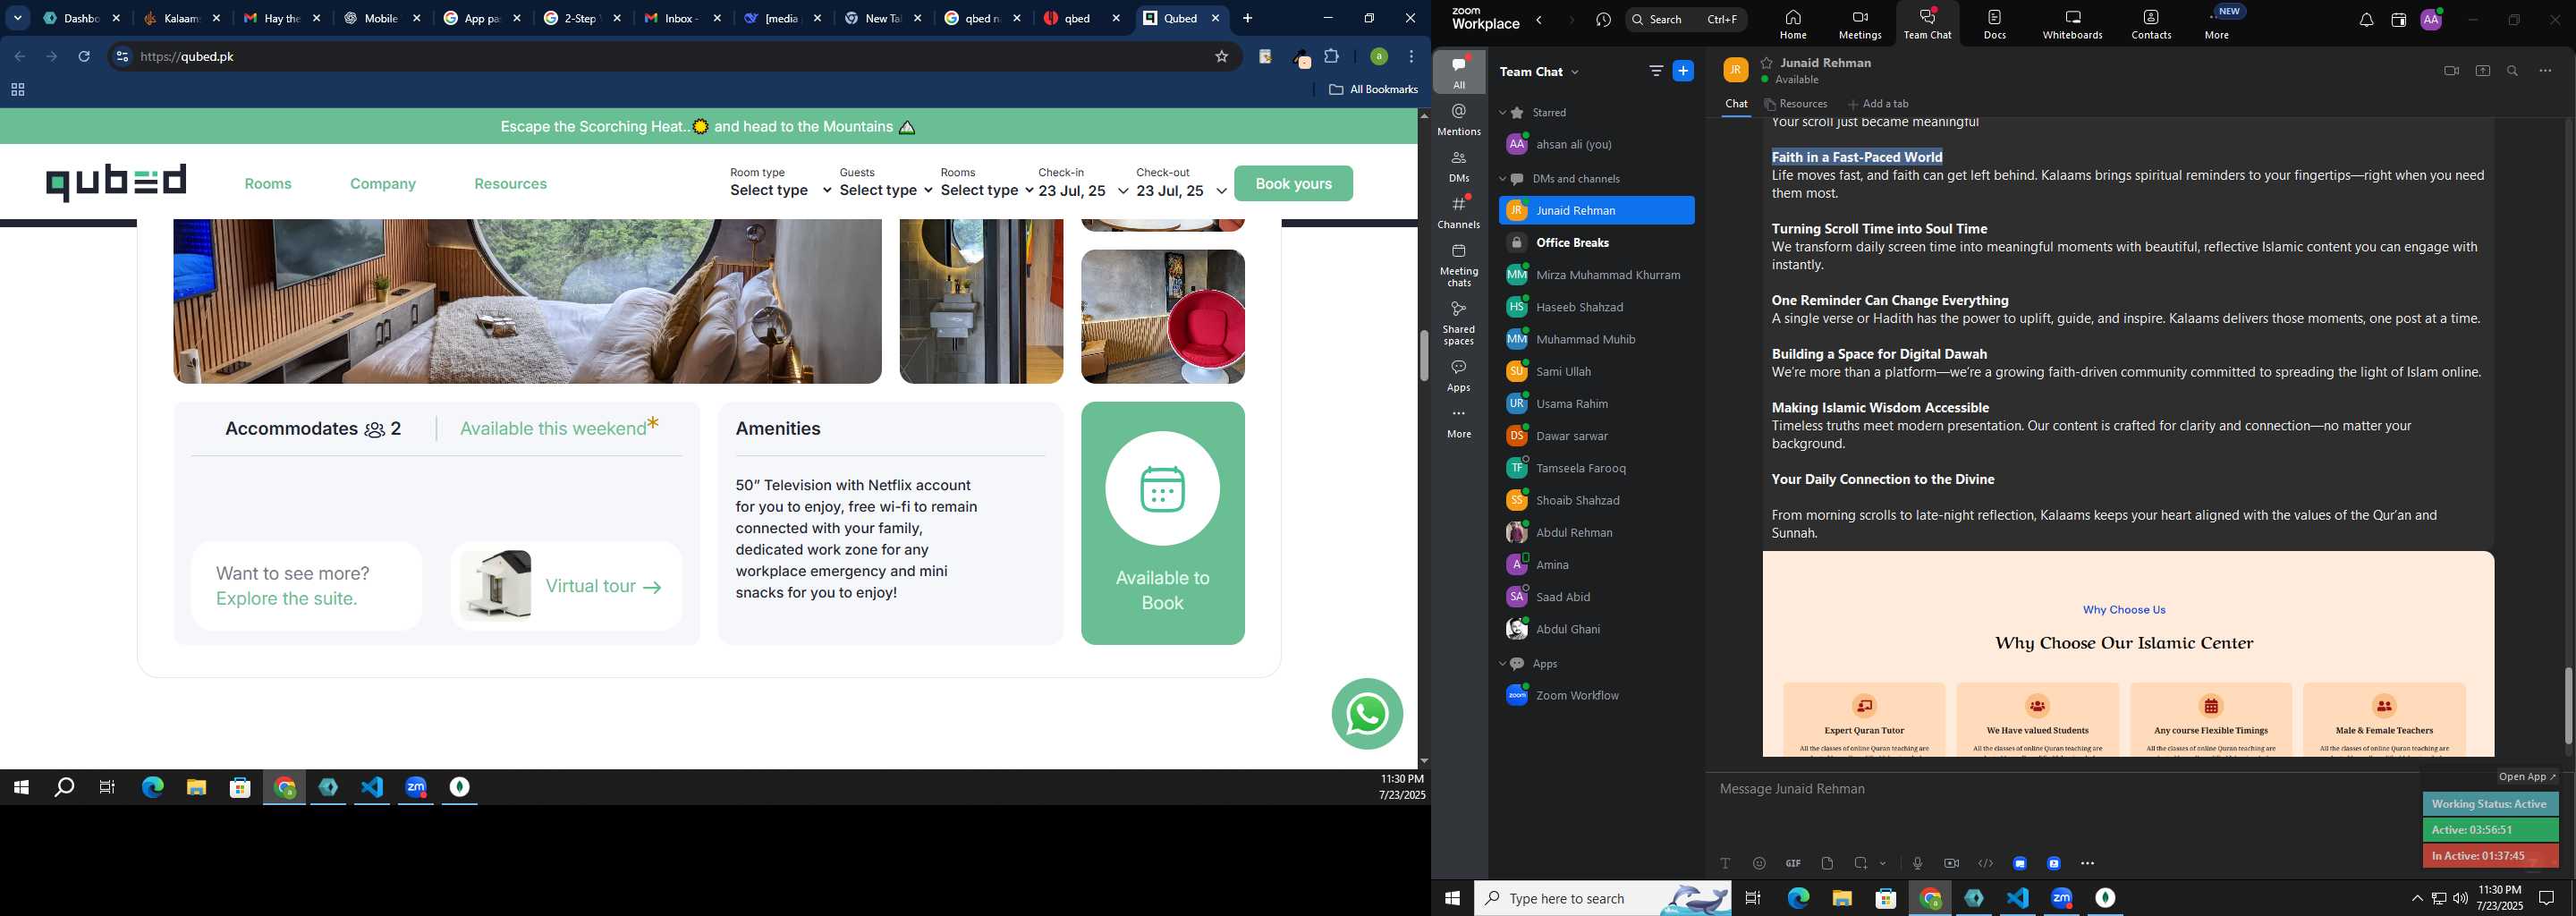Viewport: 2576px width, 916px height.
Task: Open Zoom notifications bell
Action: [2366, 20]
